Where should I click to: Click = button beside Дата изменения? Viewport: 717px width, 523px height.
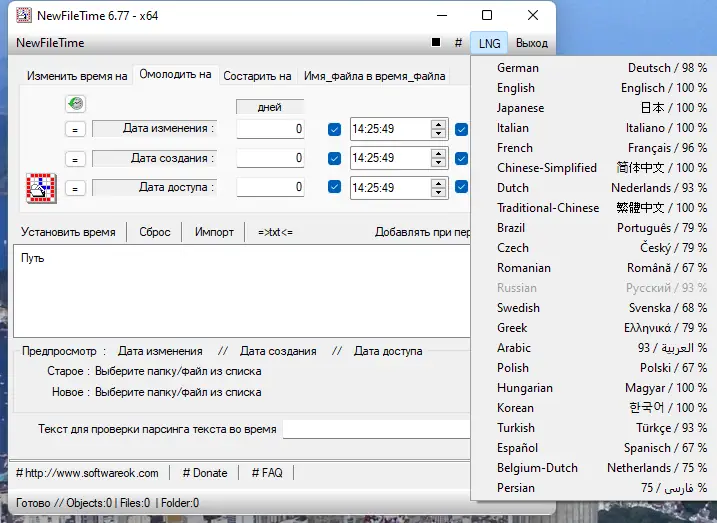point(75,130)
